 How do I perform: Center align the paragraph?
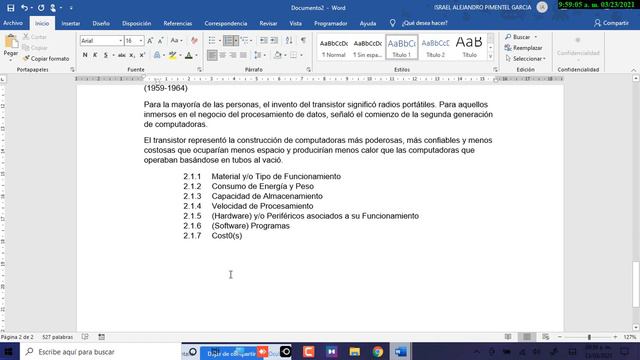(x=222, y=55)
